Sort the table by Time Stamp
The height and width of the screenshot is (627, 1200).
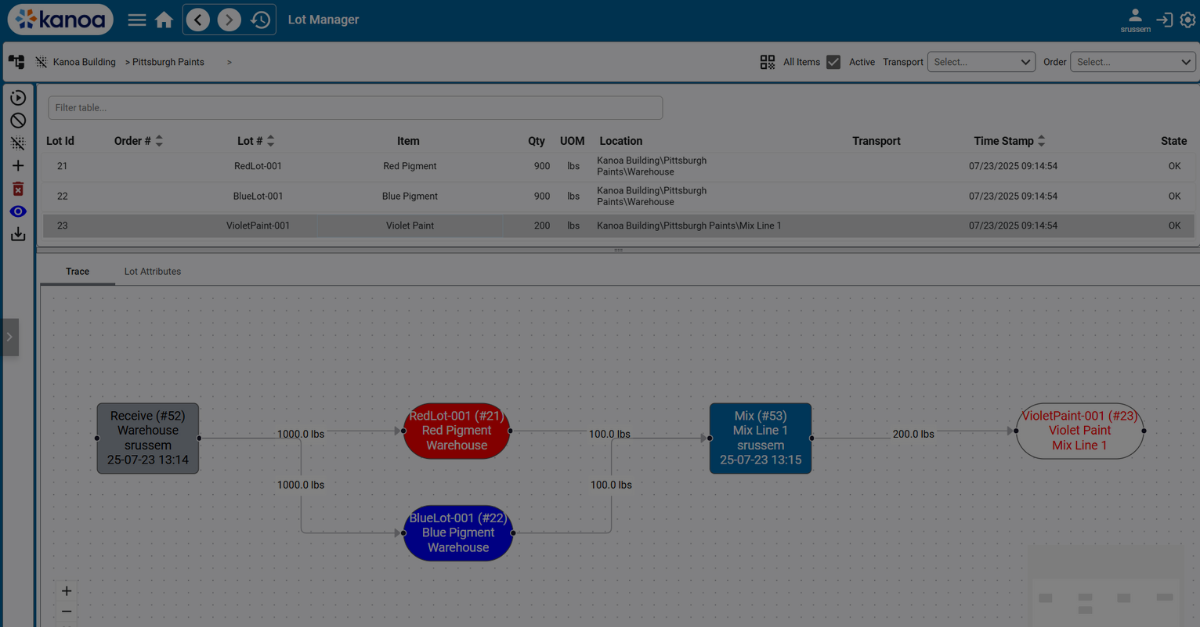click(x=1041, y=141)
